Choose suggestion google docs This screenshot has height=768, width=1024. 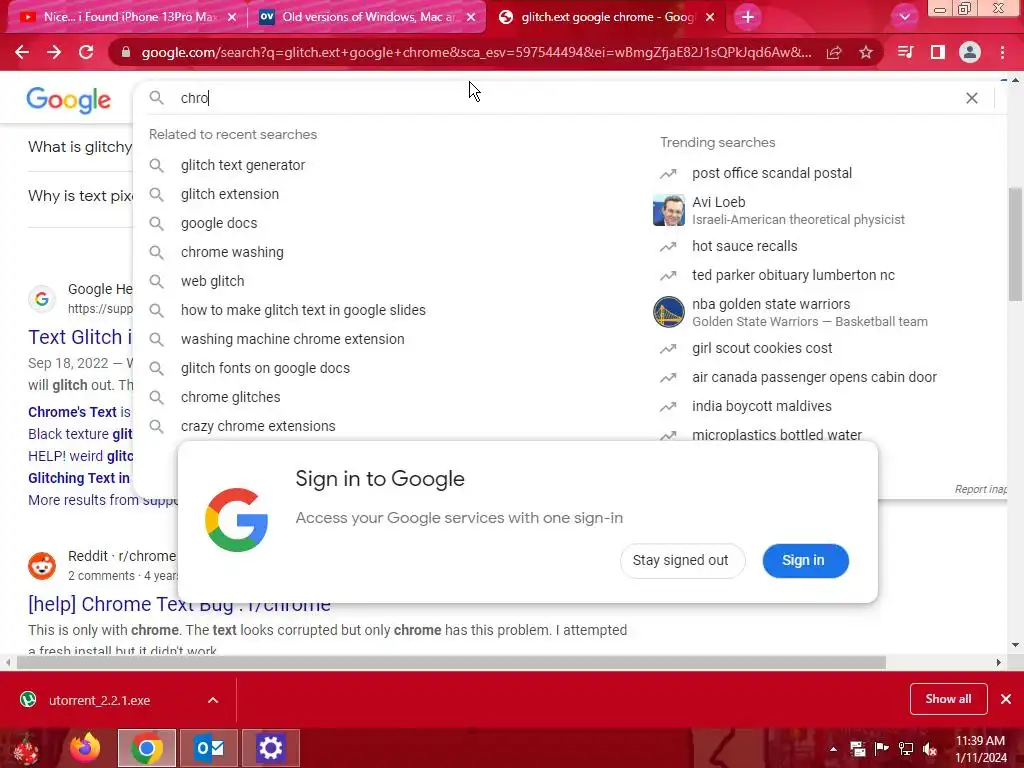(219, 223)
